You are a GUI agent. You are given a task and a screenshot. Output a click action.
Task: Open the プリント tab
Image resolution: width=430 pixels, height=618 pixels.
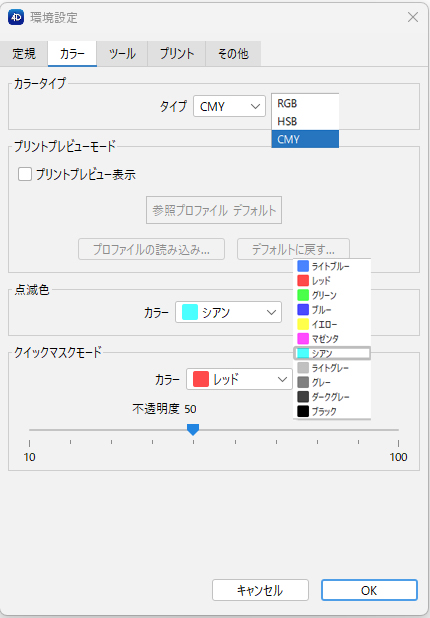[x=177, y=54]
